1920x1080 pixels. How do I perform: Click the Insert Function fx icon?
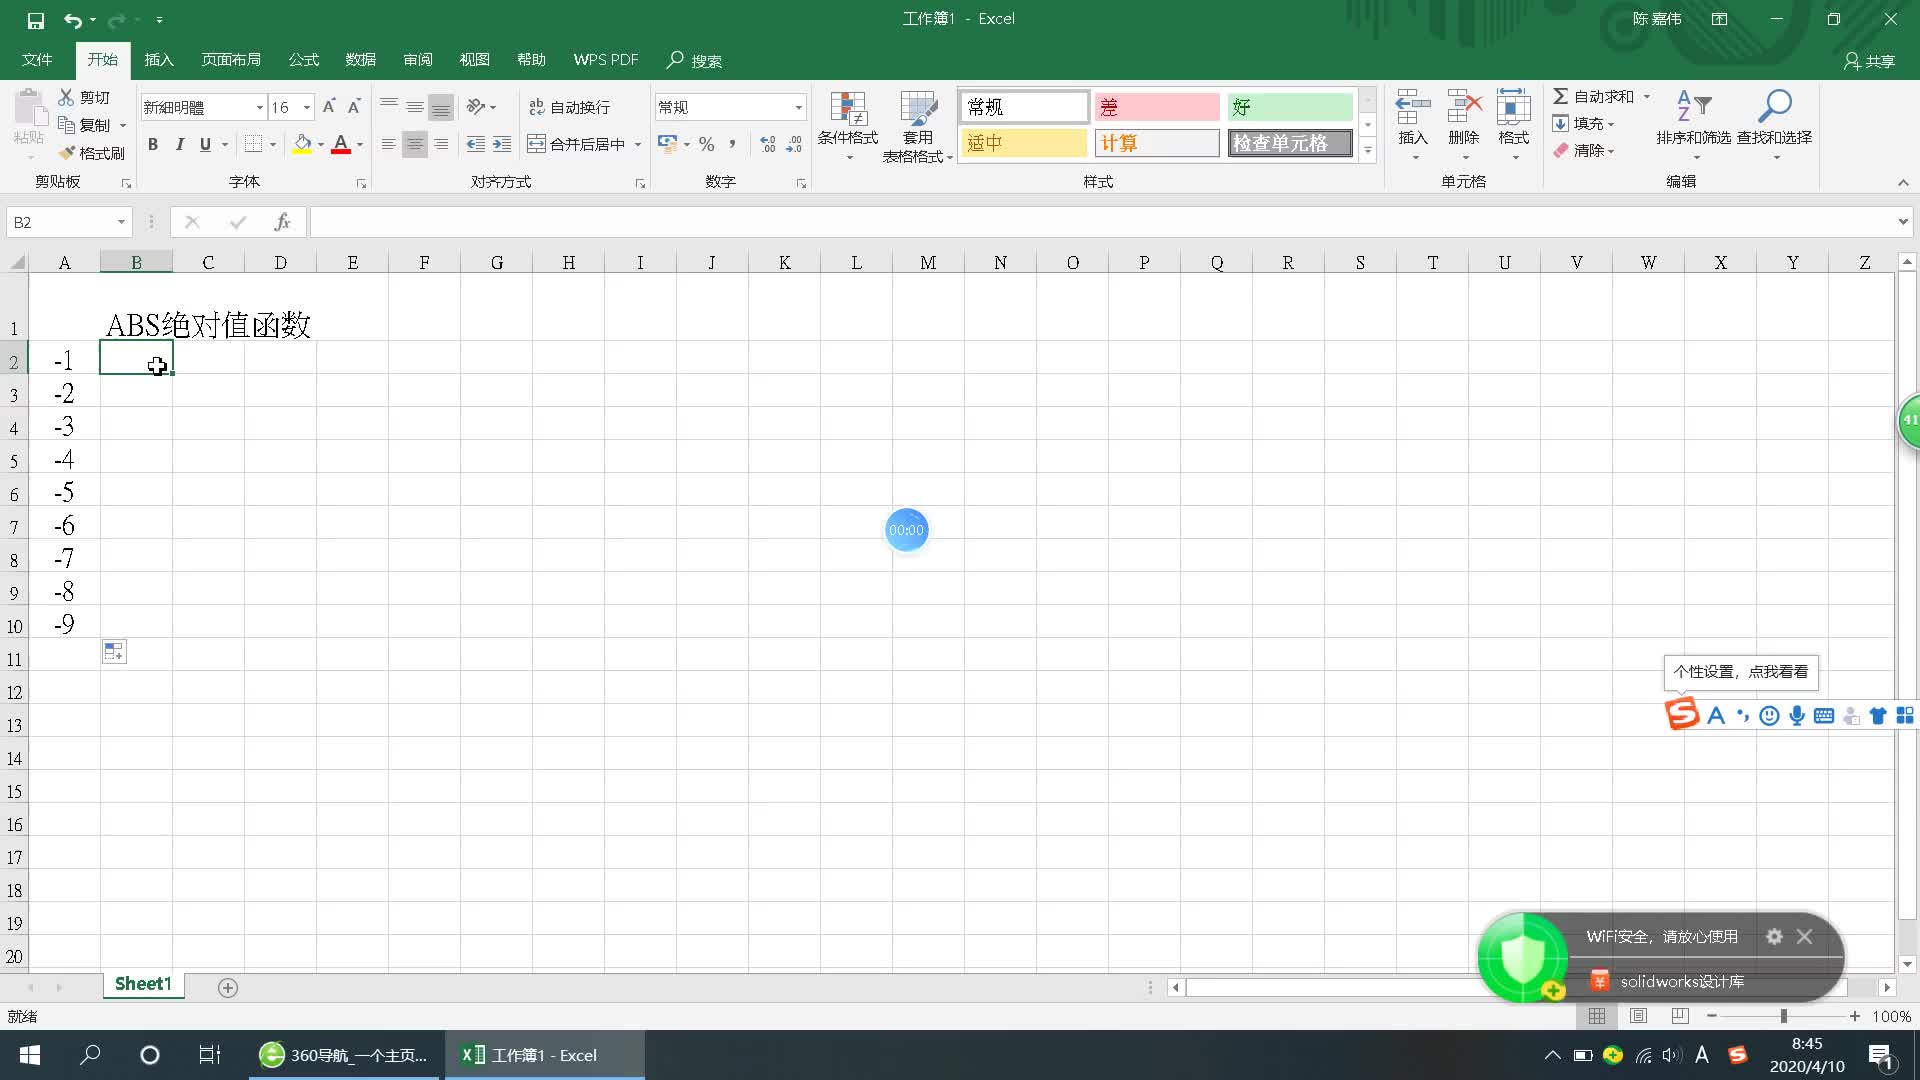coord(282,222)
